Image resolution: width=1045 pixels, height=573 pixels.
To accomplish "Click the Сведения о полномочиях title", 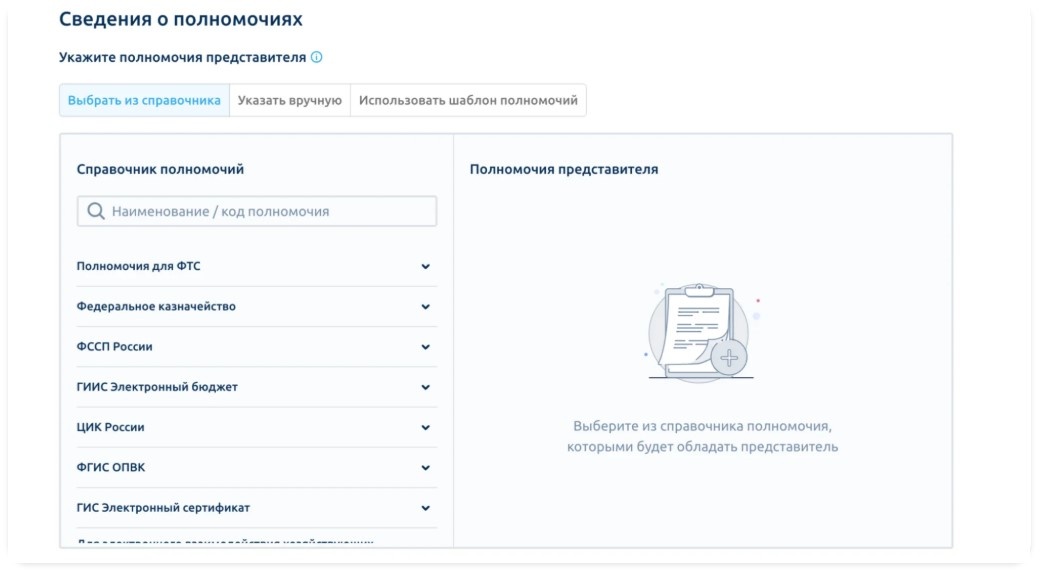I will click(x=181, y=19).
